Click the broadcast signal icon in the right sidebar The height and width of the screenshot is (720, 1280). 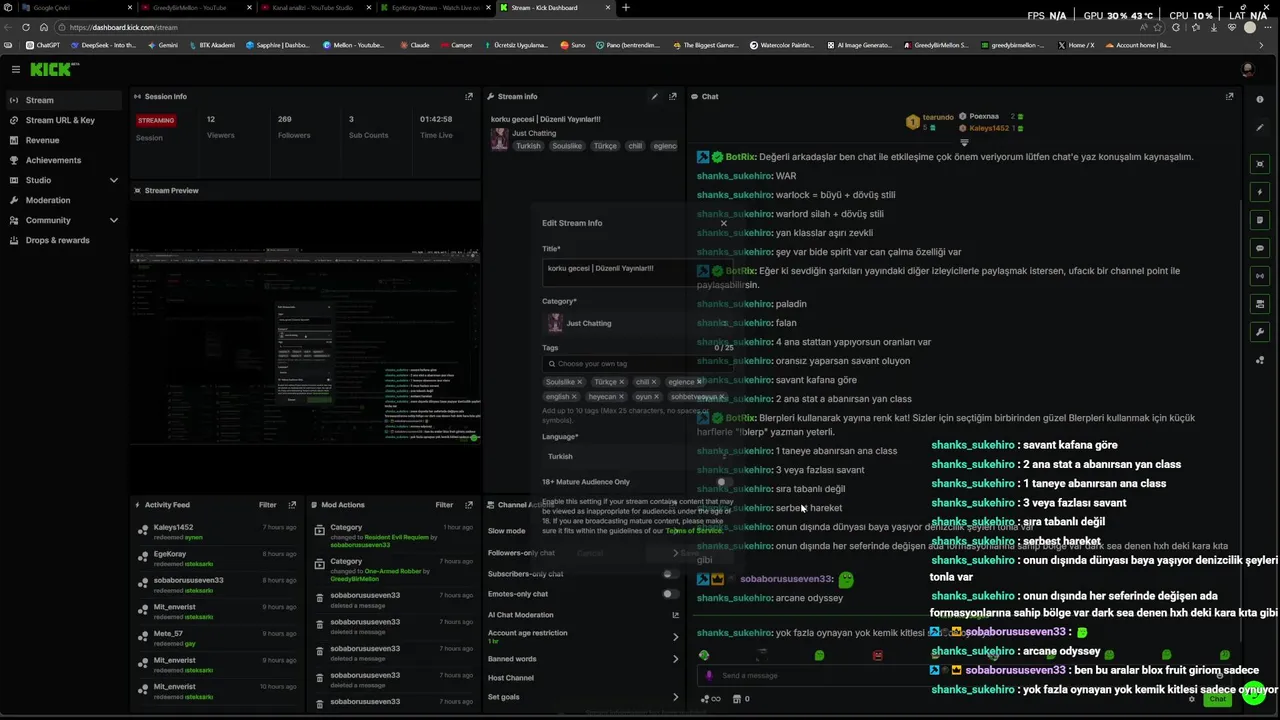pos(1260,276)
